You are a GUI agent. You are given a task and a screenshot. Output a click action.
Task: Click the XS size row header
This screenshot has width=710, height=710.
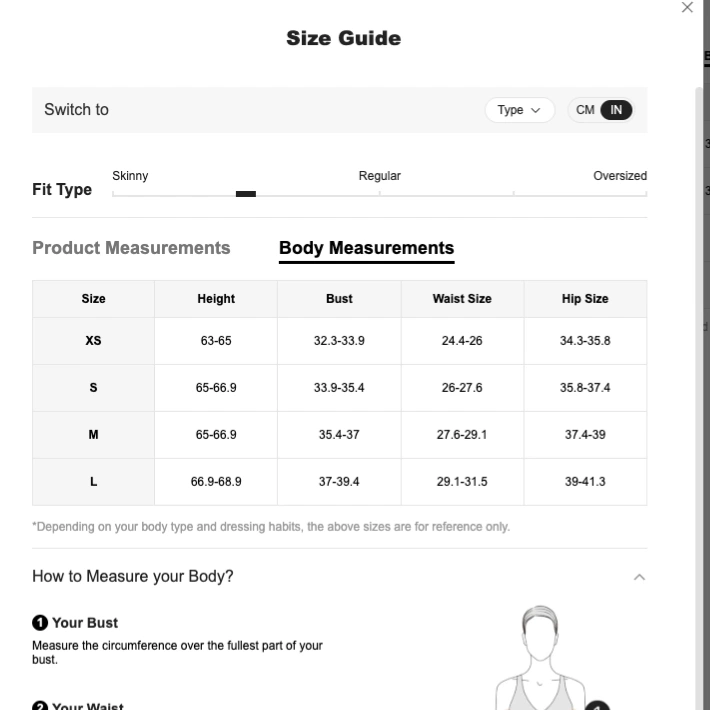[93, 341]
